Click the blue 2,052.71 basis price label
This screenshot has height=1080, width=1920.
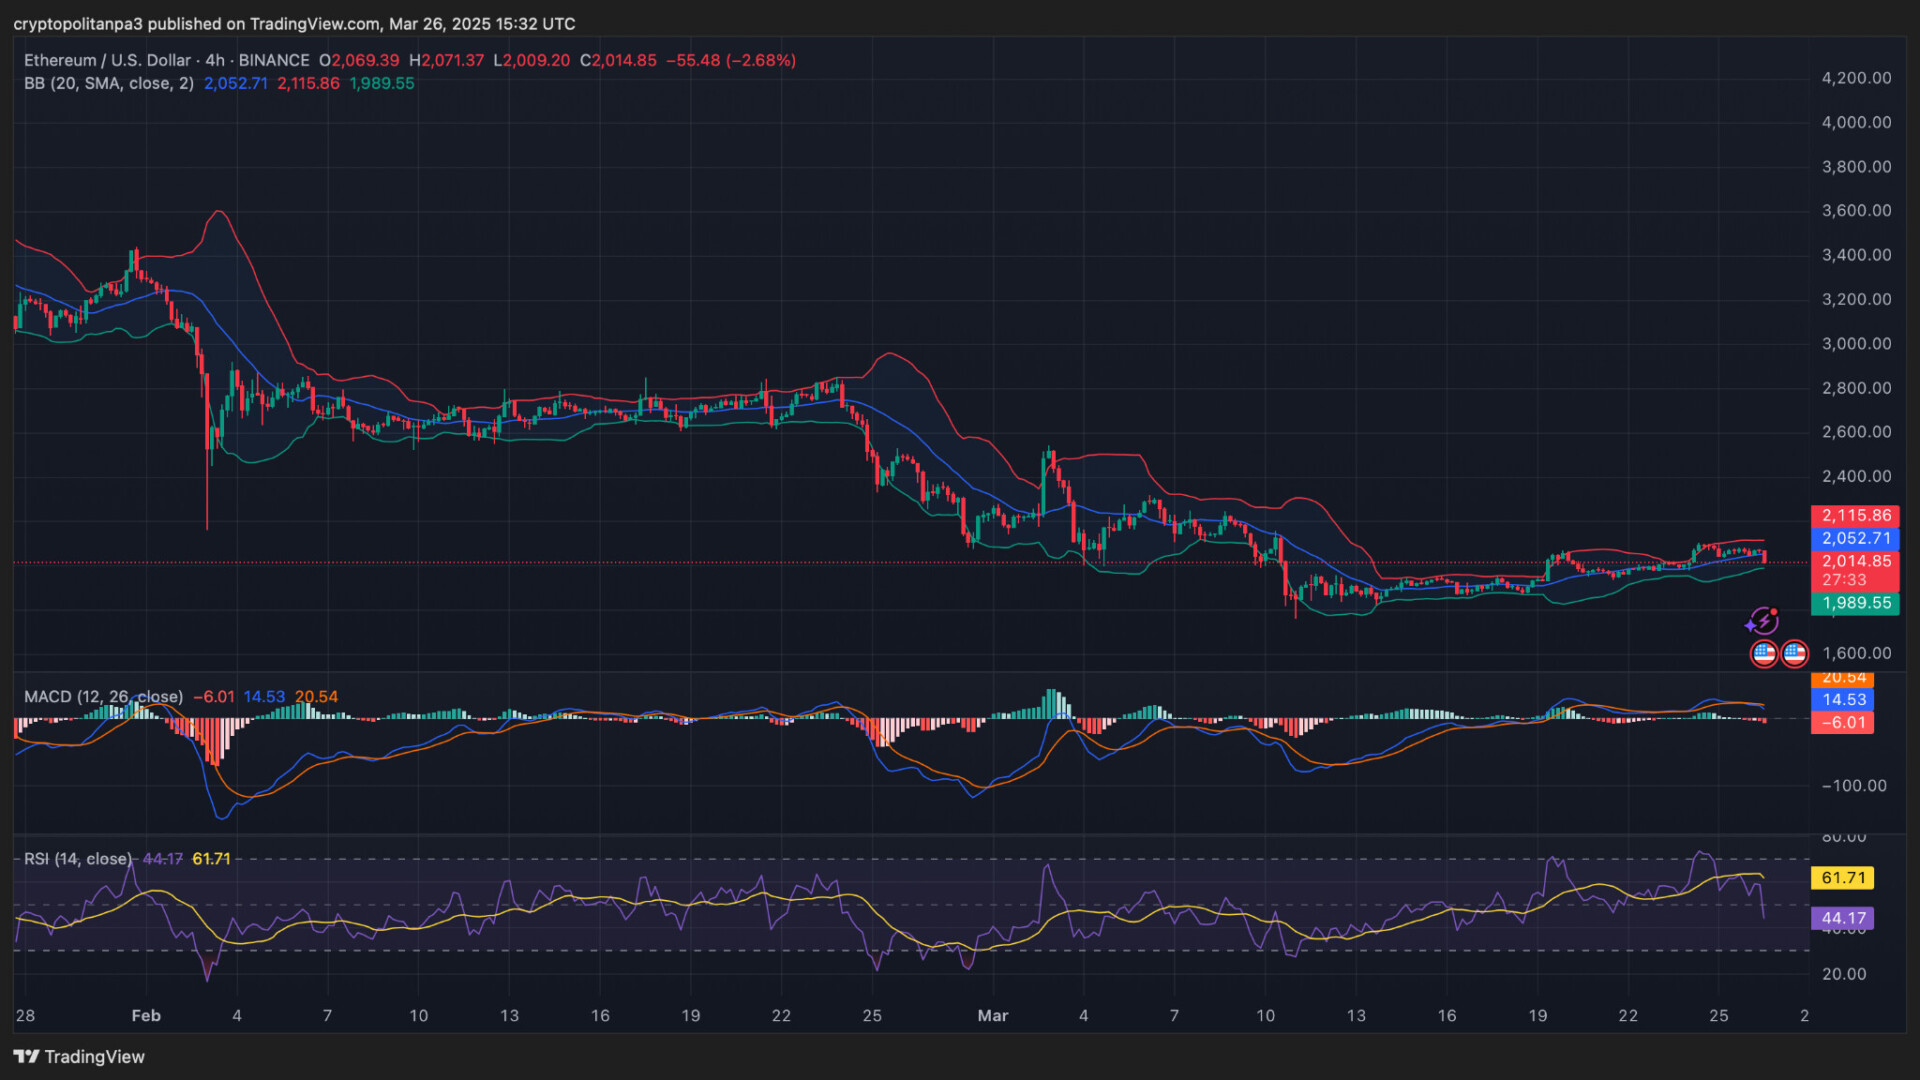(1855, 538)
